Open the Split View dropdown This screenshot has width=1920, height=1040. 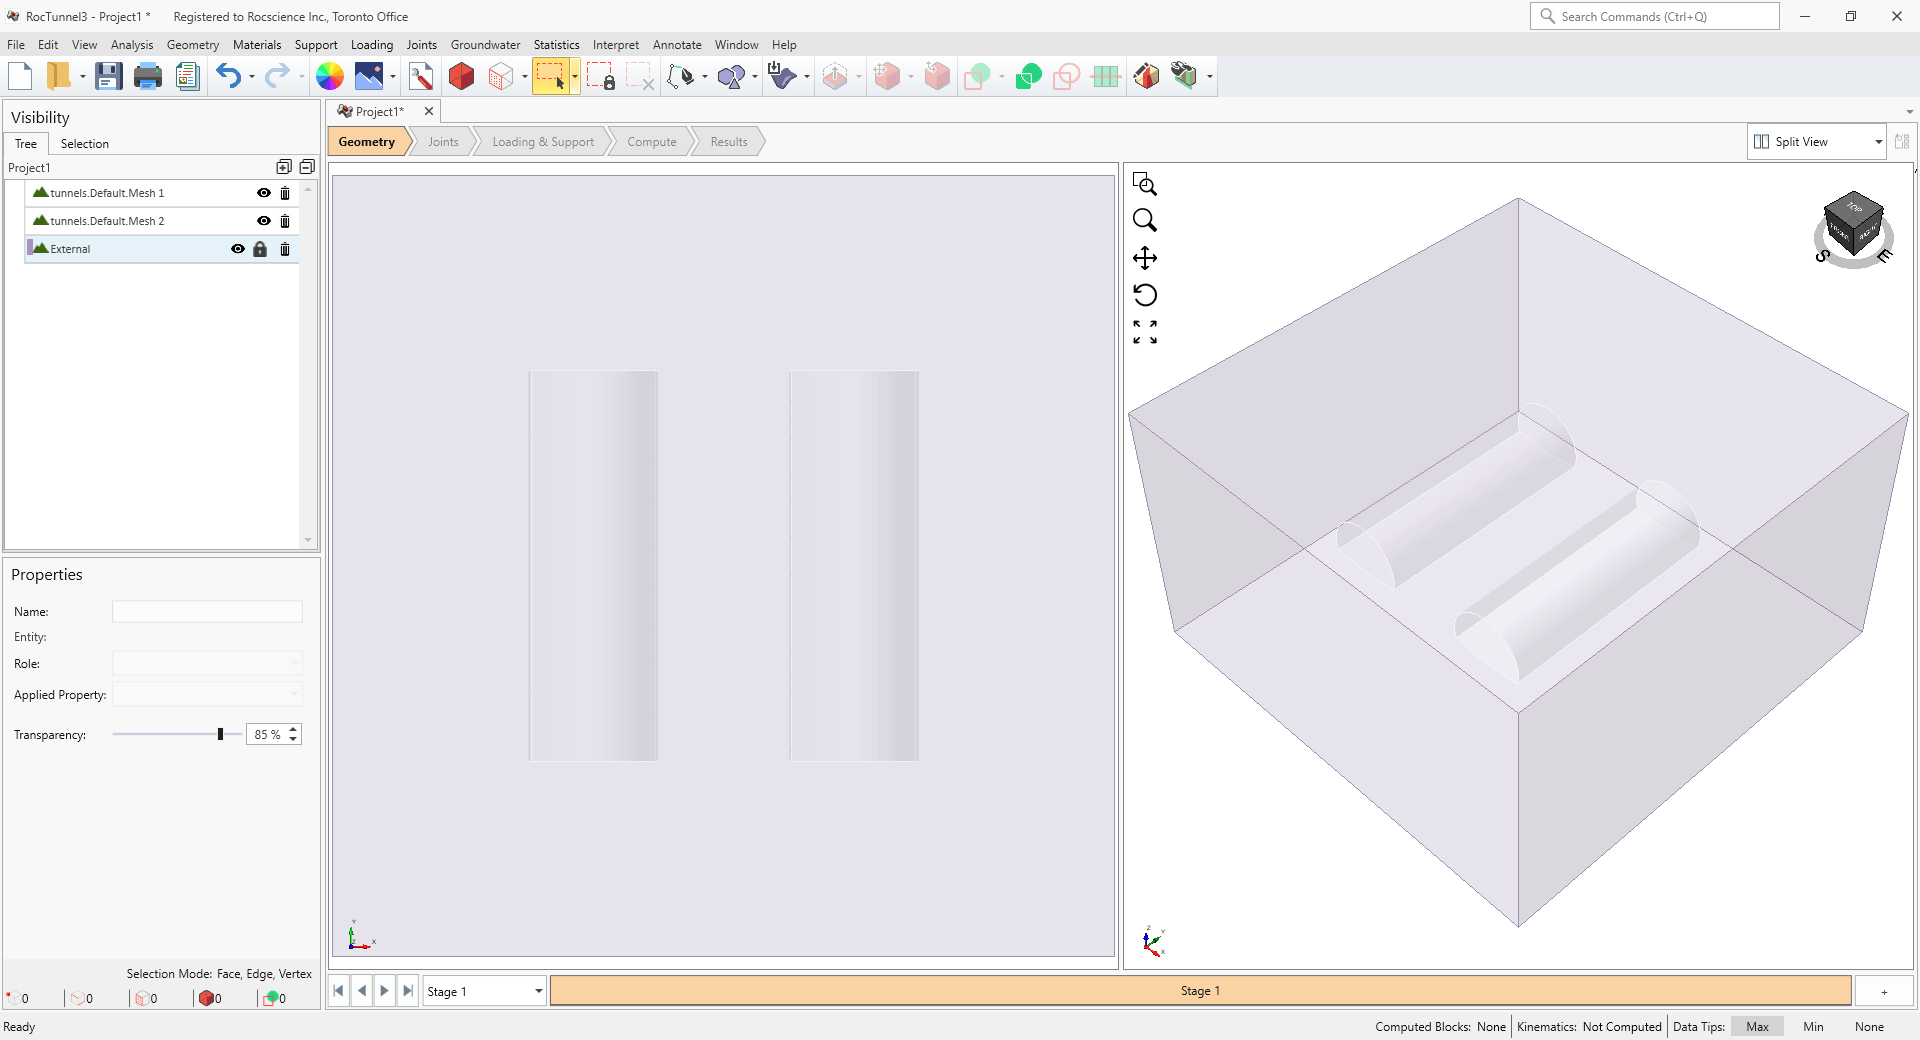click(x=1878, y=141)
